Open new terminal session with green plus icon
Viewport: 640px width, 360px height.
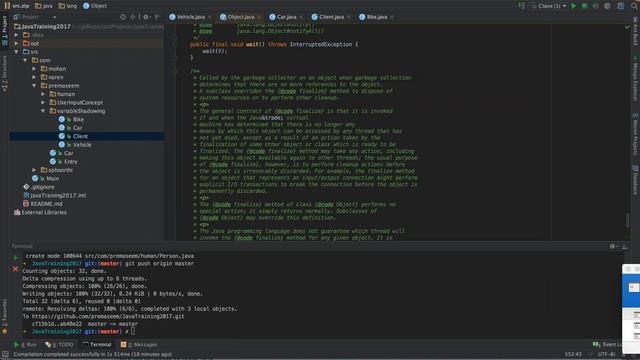point(16,258)
